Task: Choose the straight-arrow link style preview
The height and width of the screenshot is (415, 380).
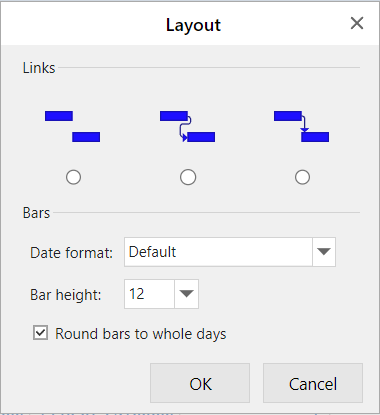Action: pos(301,126)
